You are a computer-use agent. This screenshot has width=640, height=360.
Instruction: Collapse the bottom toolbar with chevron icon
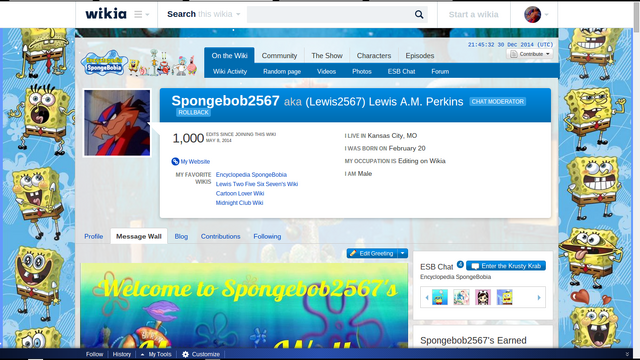(x=627, y=354)
